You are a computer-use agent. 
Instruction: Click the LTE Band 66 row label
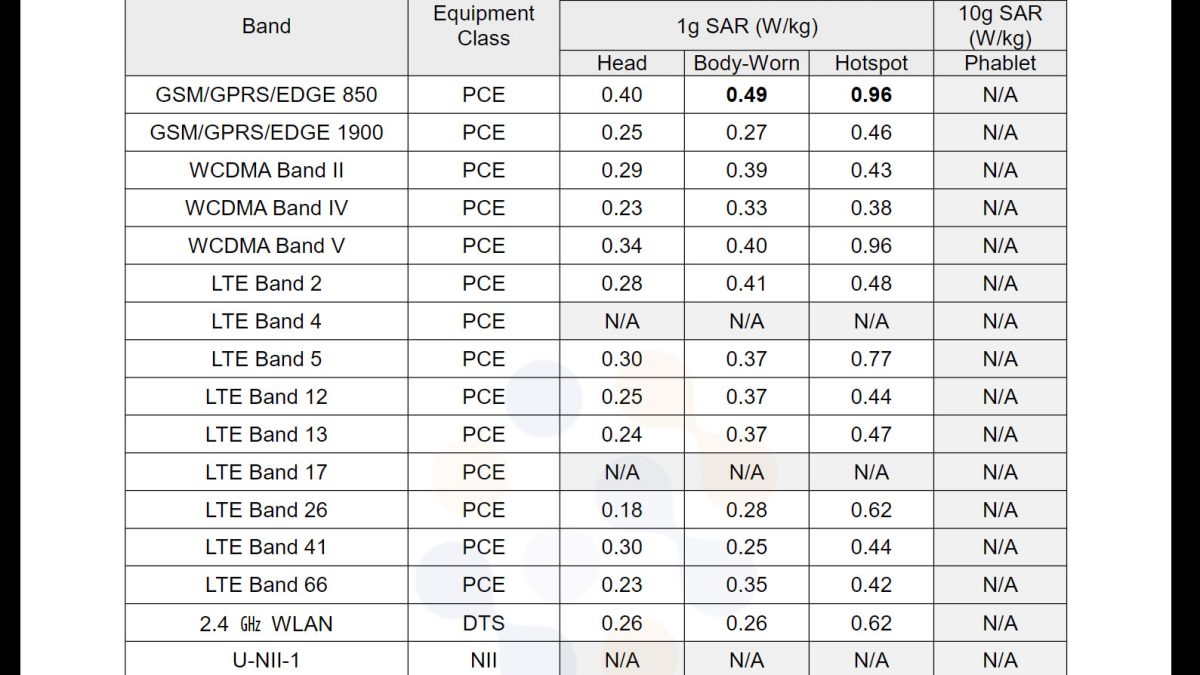[x=266, y=585]
